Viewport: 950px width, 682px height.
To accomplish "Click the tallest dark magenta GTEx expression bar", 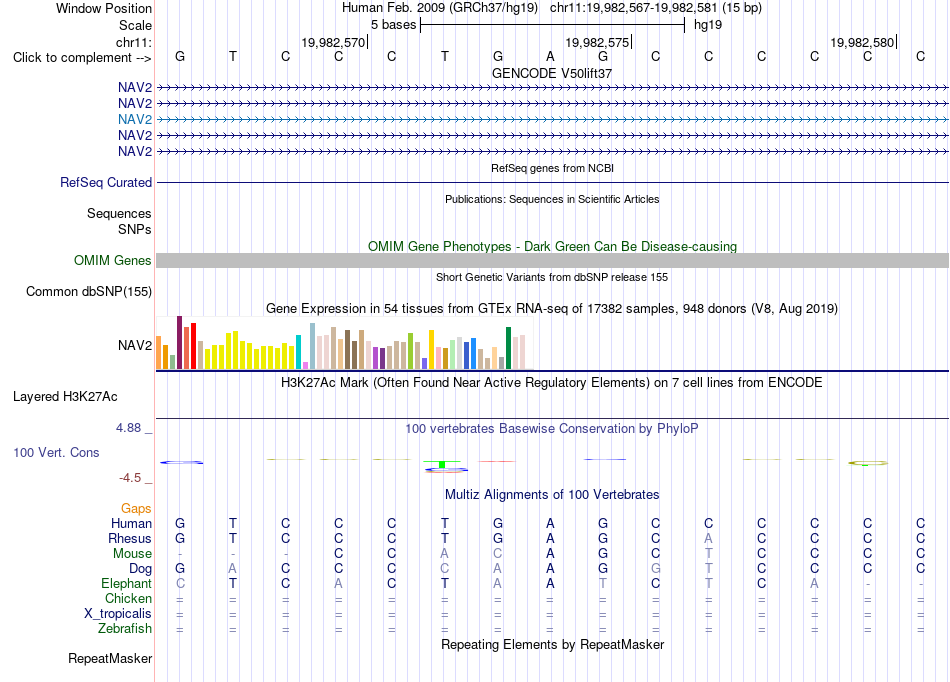I will pyautogui.click(x=179, y=342).
